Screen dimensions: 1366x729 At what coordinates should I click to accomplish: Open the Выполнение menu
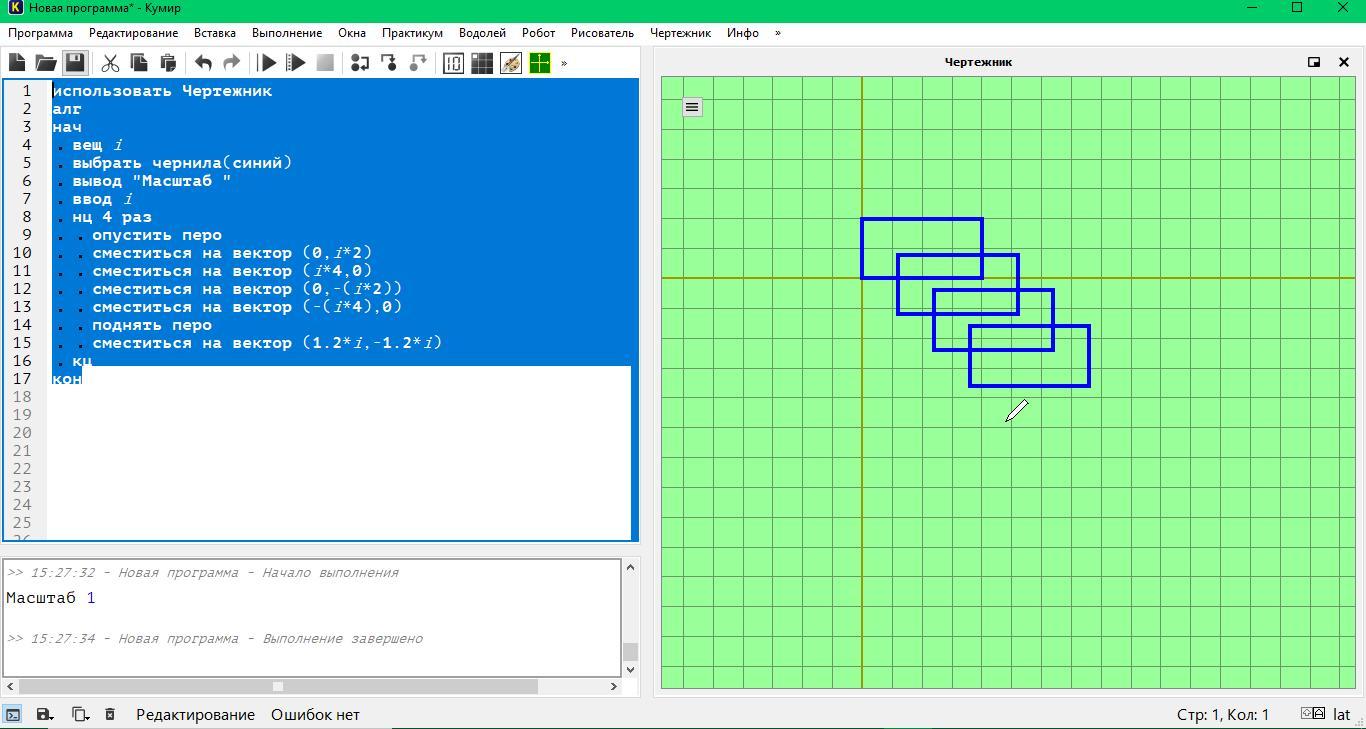[x=287, y=33]
